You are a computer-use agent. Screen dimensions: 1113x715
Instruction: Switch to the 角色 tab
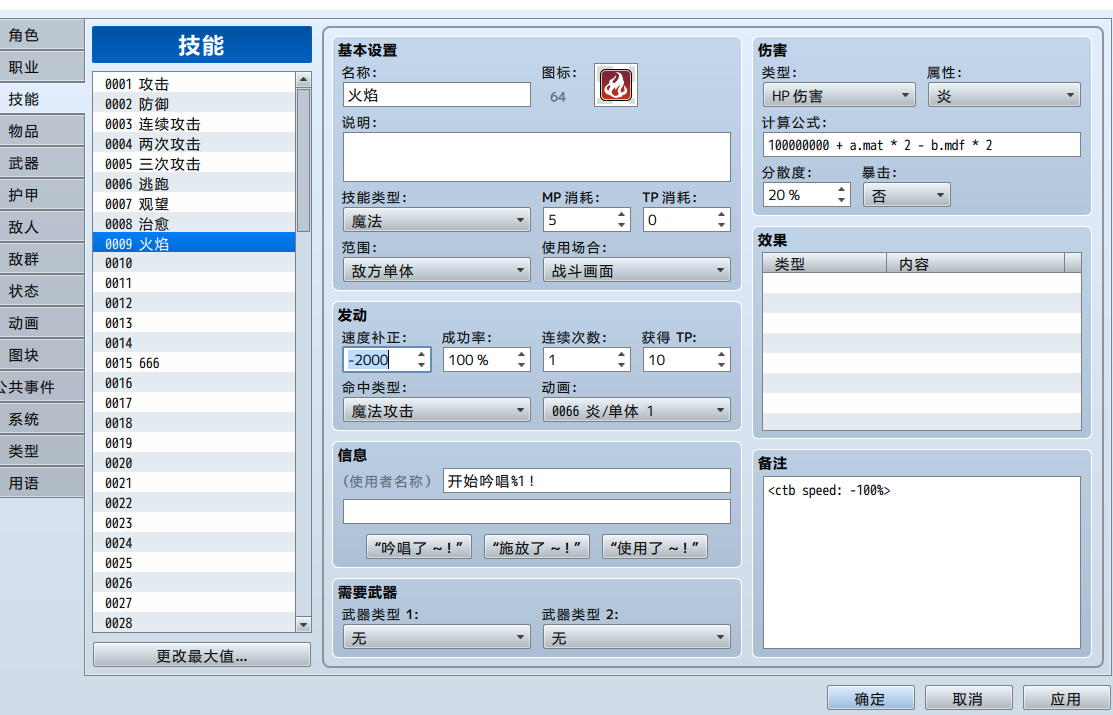41,35
